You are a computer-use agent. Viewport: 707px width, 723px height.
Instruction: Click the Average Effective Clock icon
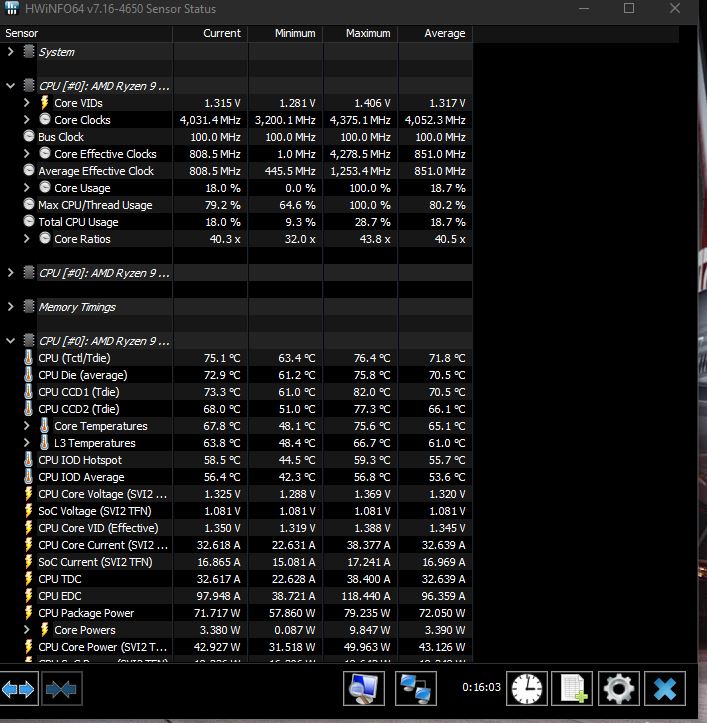pyautogui.click(x=29, y=171)
